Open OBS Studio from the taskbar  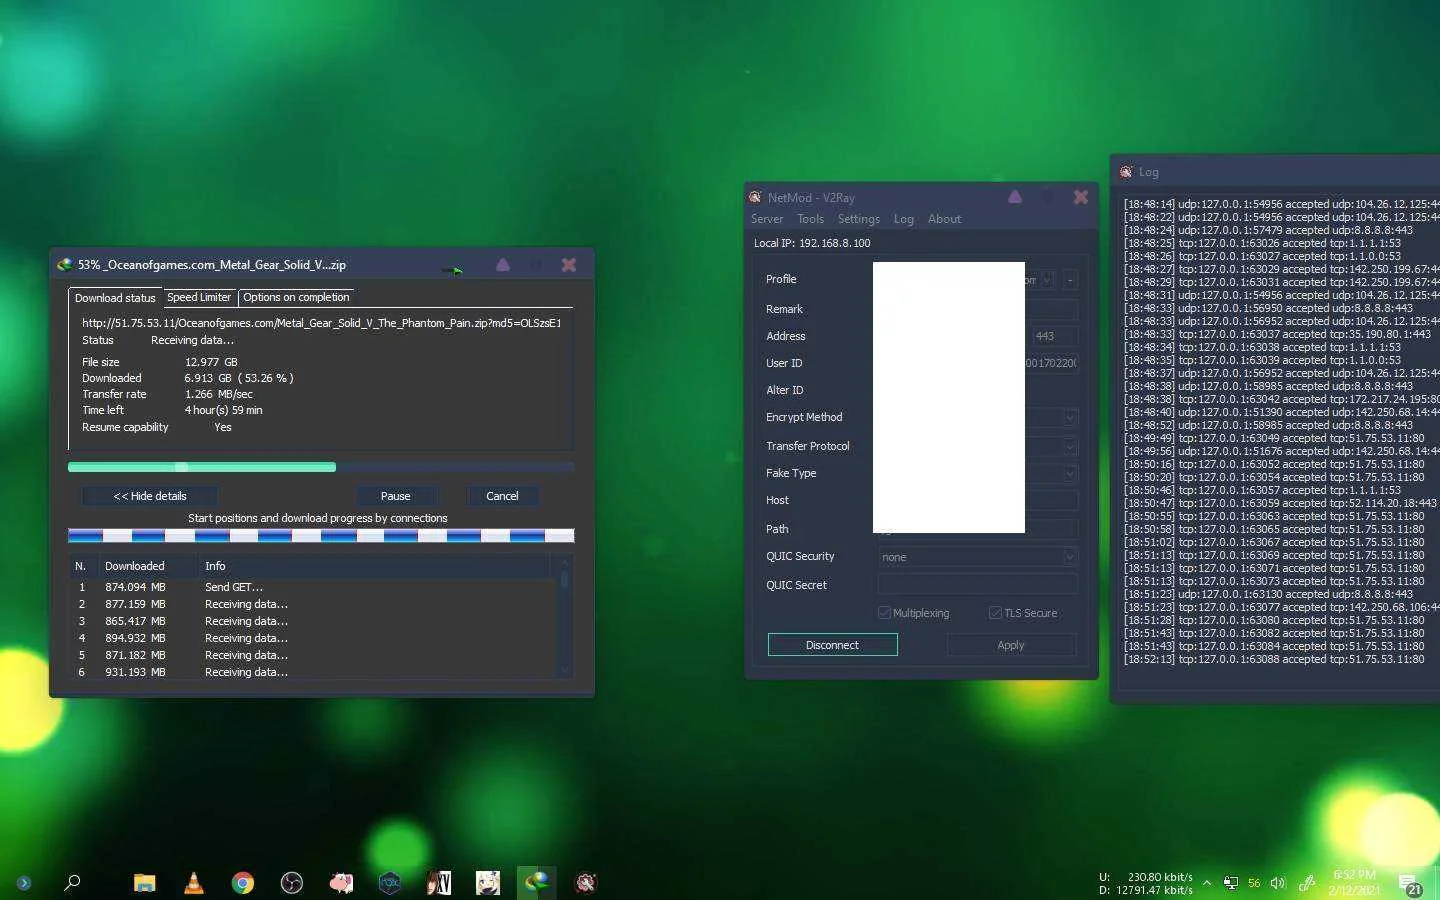[x=292, y=882]
